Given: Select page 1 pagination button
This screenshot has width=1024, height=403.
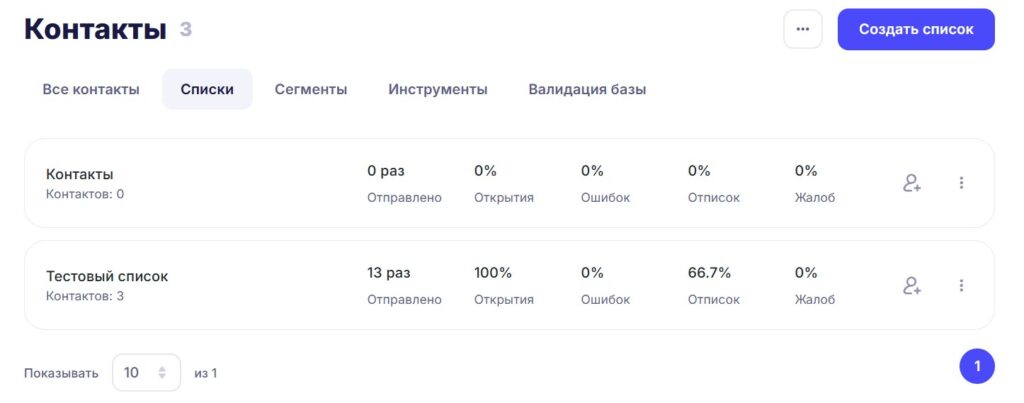Looking at the screenshot, I should 976,366.
